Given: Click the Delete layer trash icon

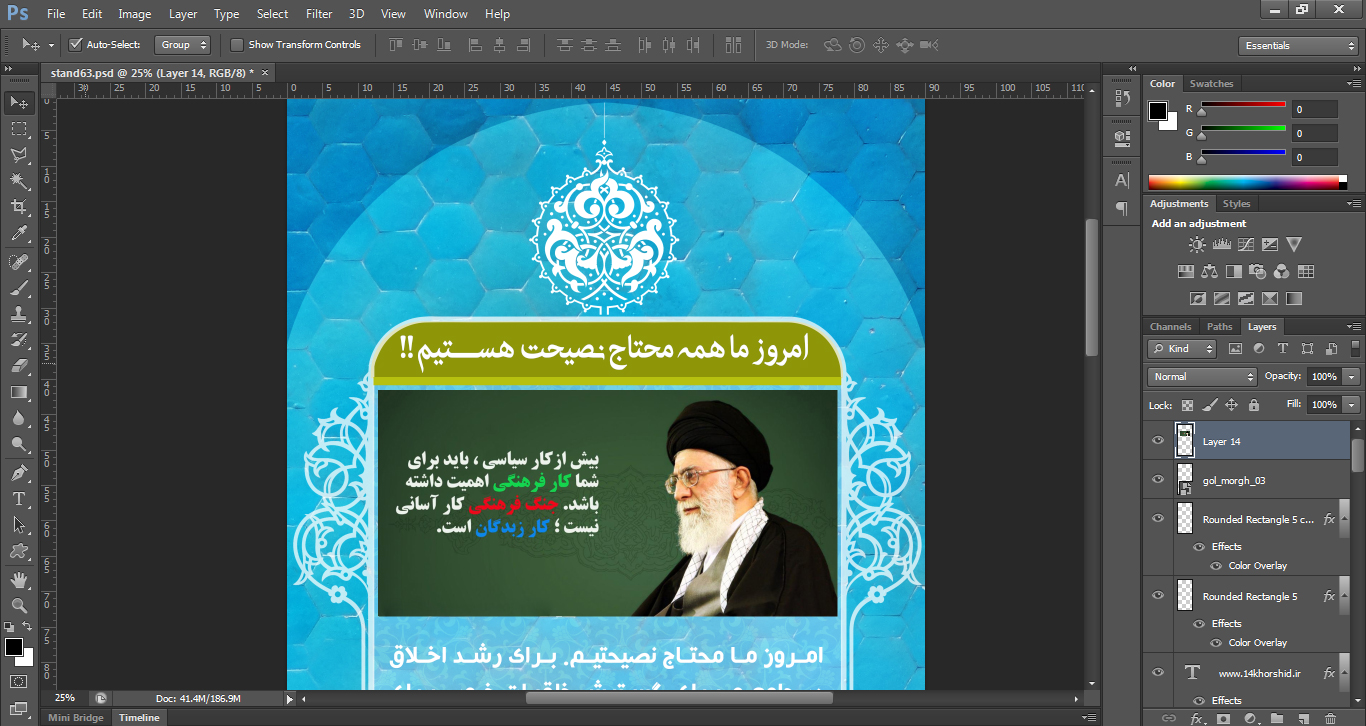Looking at the screenshot, I should [1329, 718].
